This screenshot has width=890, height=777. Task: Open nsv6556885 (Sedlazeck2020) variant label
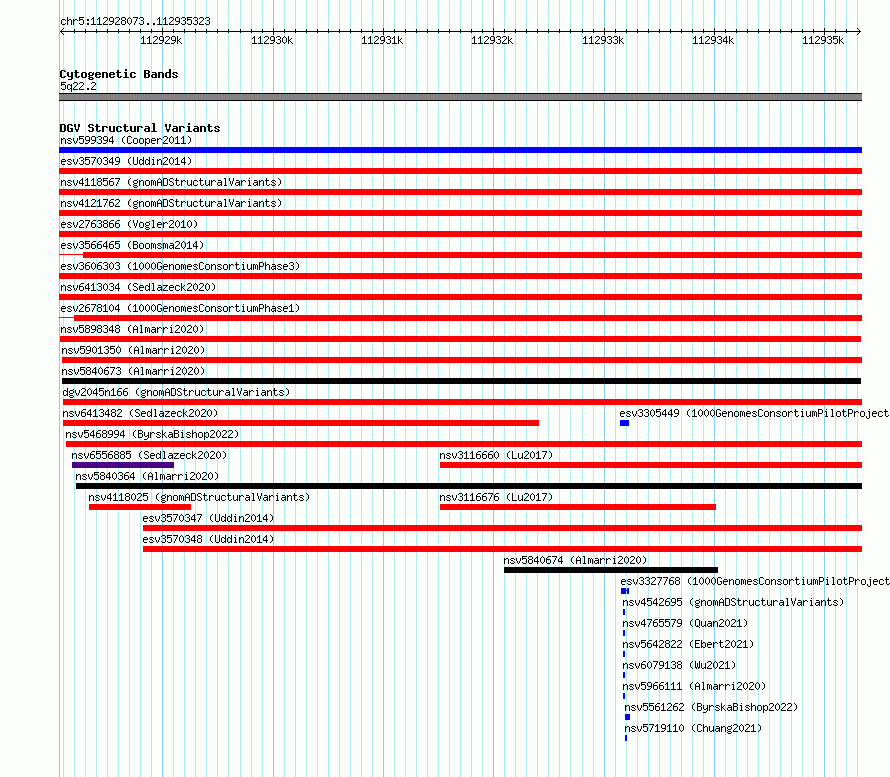click(149, 455)
